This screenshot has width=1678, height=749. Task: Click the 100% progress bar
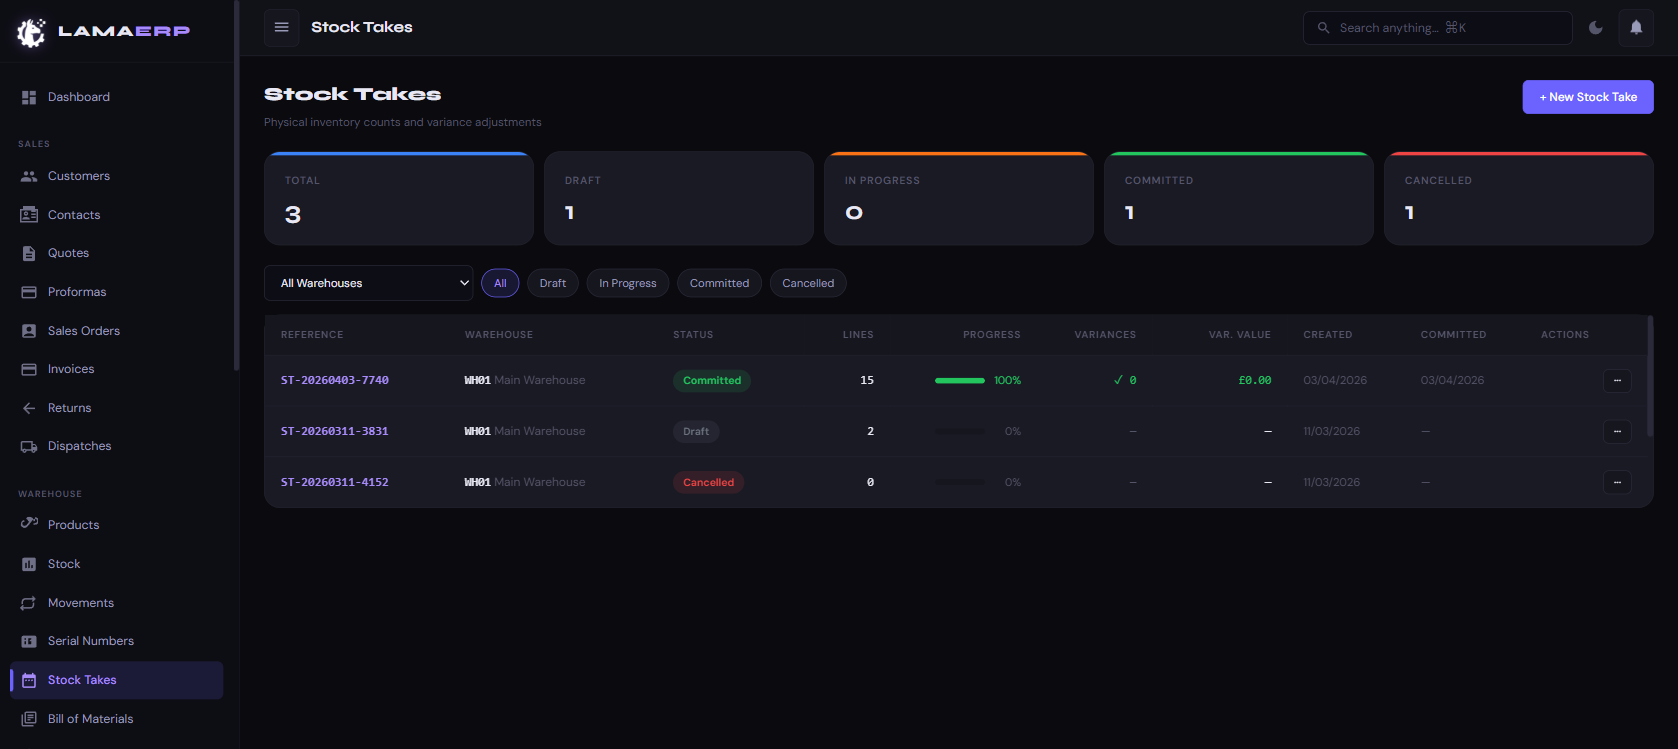(959, 381)
